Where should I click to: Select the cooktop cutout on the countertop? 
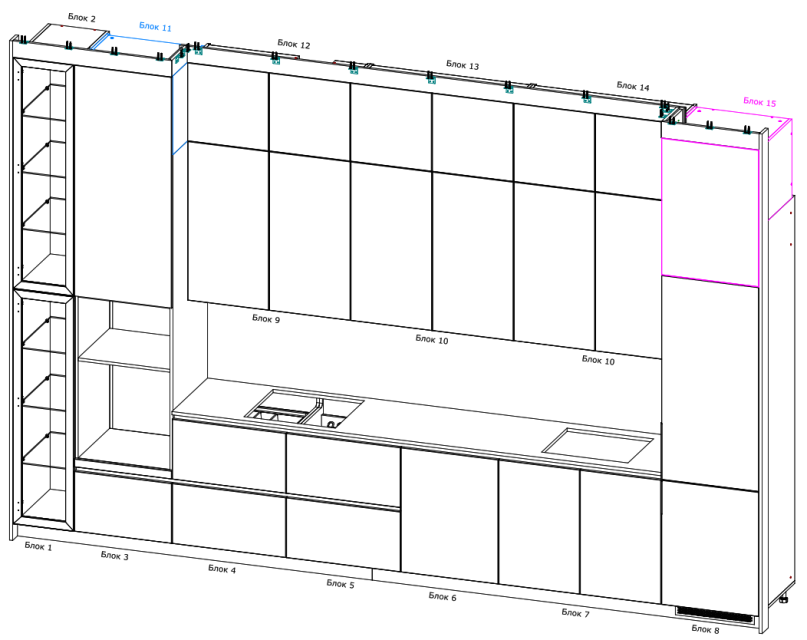[599, 442]
